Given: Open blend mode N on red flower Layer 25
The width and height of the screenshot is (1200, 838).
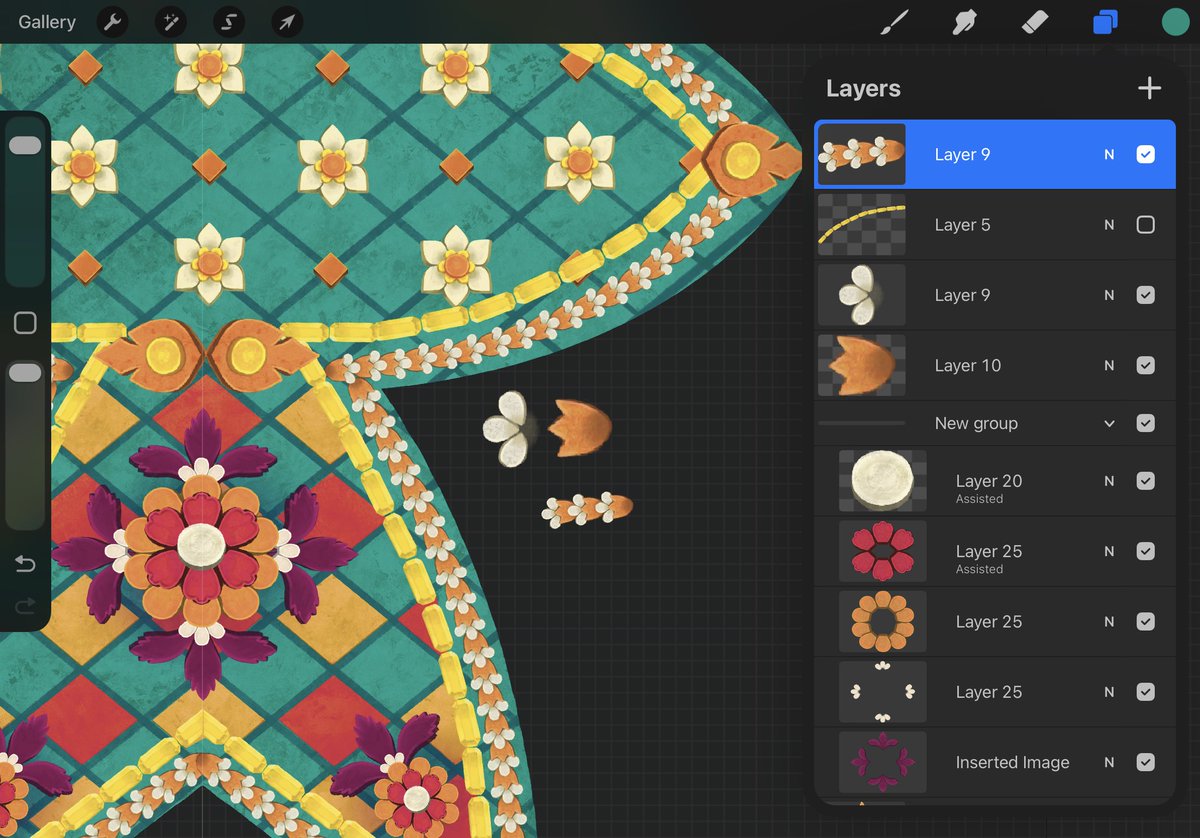Looking at the screenshot, I should pos(1109,551).
